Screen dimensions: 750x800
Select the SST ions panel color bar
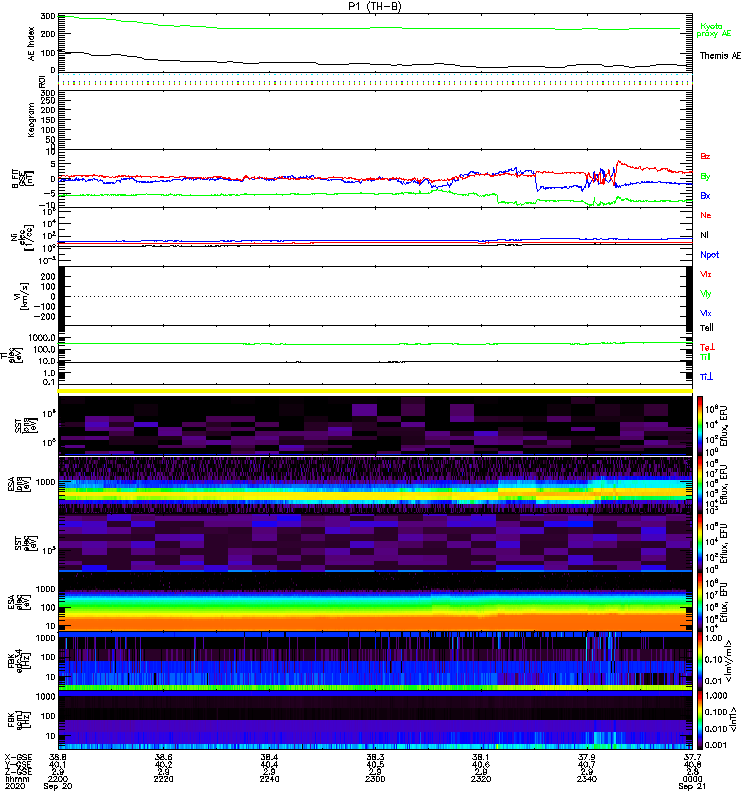700,426
